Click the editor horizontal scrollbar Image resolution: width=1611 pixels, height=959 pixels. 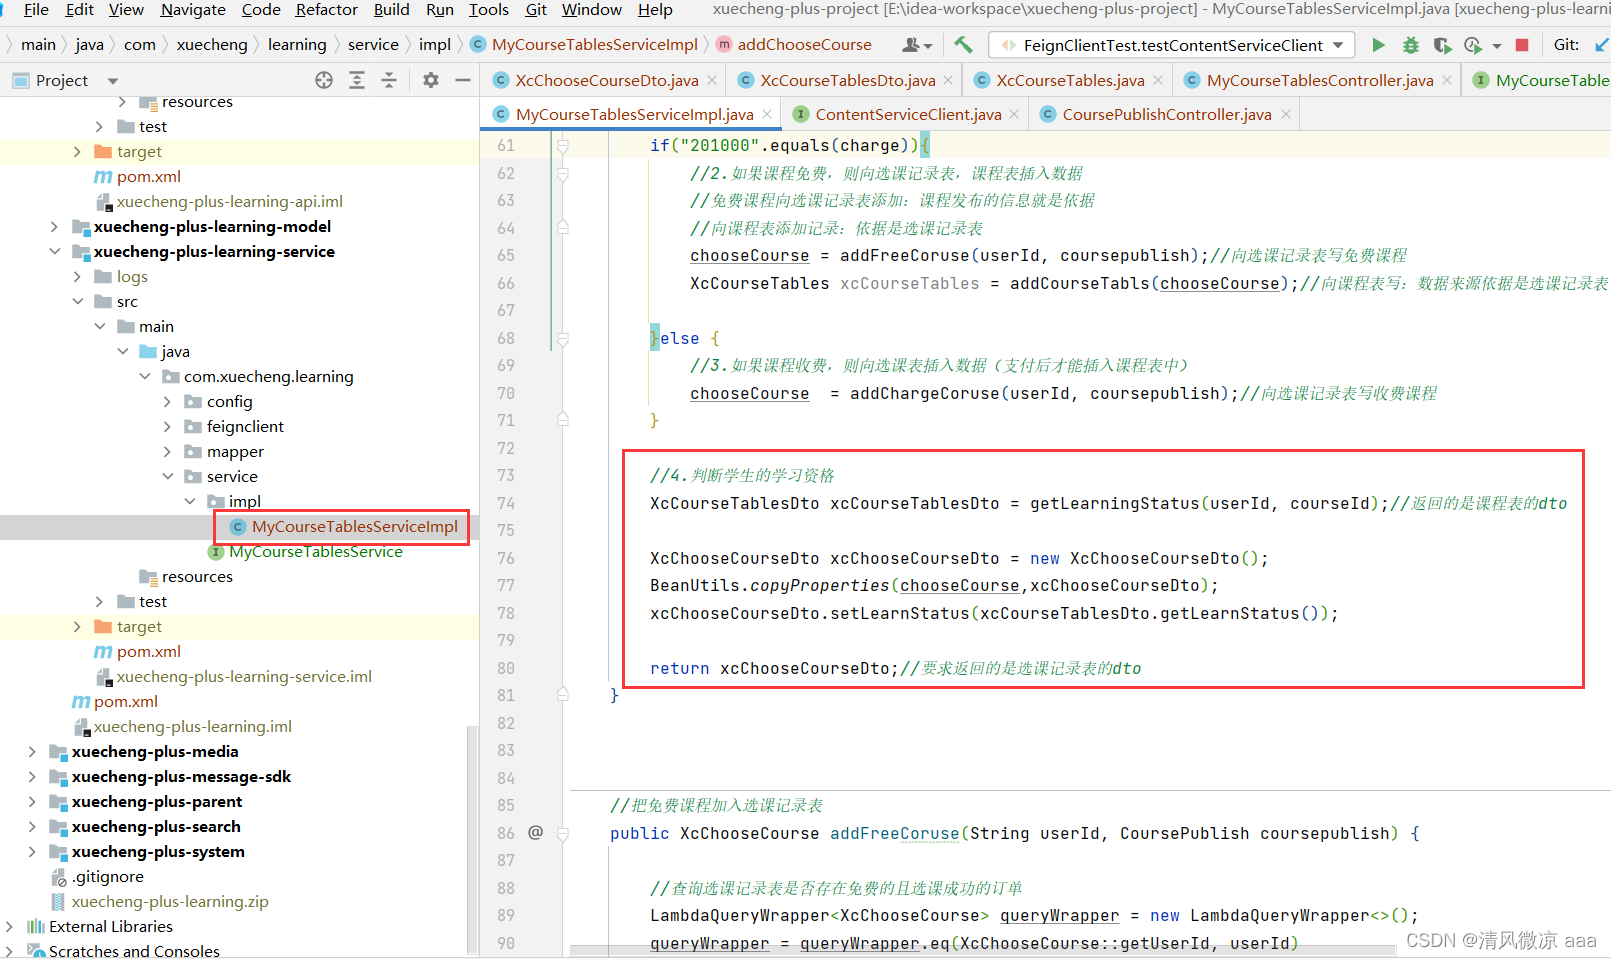(983, 949)
